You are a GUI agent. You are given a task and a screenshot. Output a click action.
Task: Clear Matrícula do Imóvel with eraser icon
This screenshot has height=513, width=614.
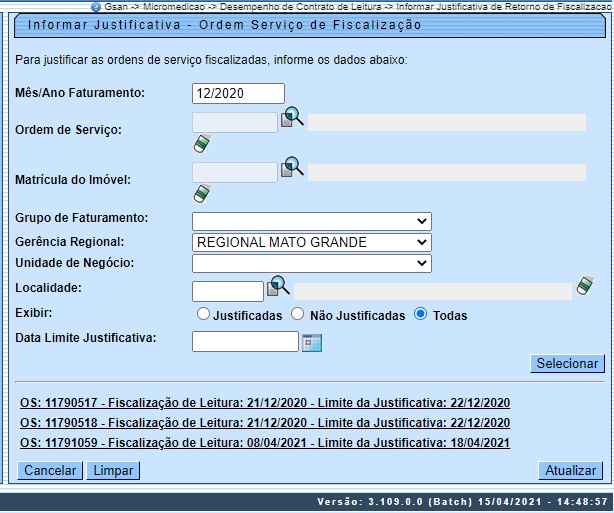[202, 193]
